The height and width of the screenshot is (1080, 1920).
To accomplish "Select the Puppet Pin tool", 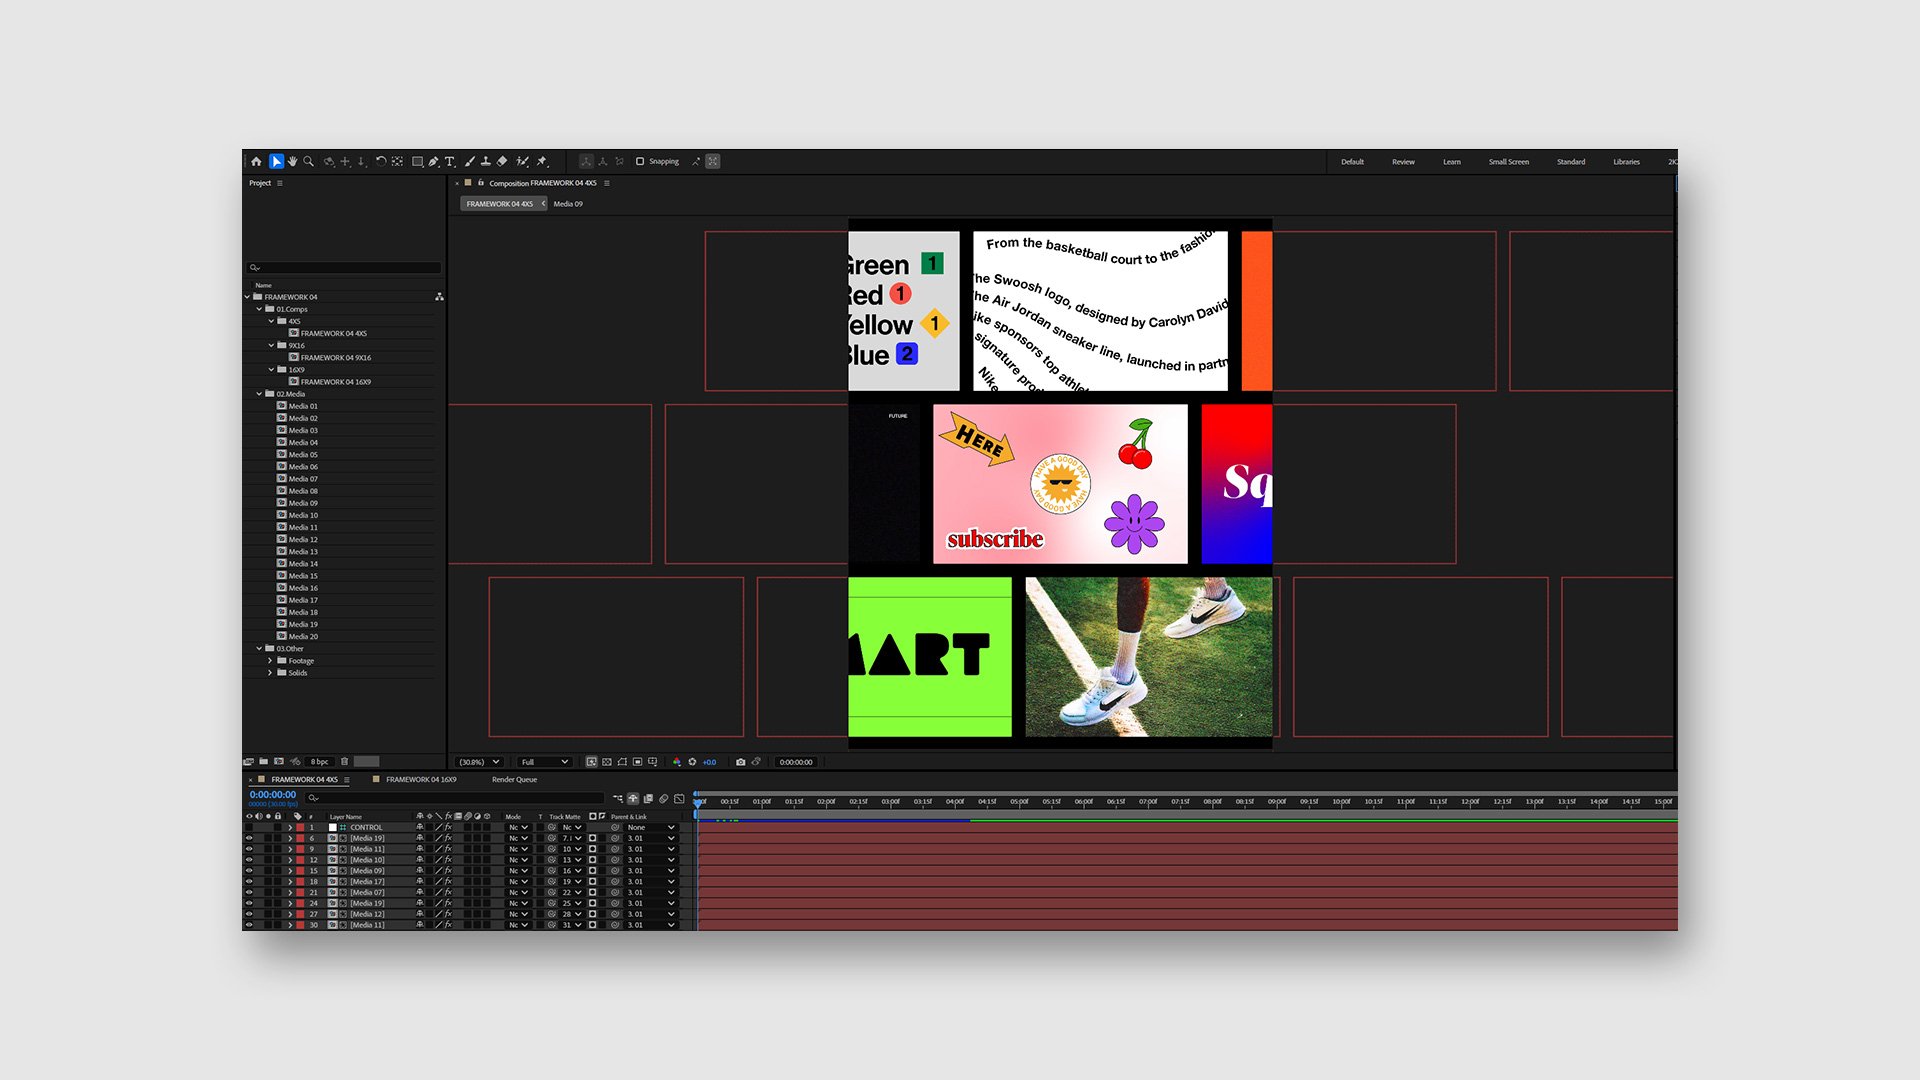I will [x=542, y=161].
